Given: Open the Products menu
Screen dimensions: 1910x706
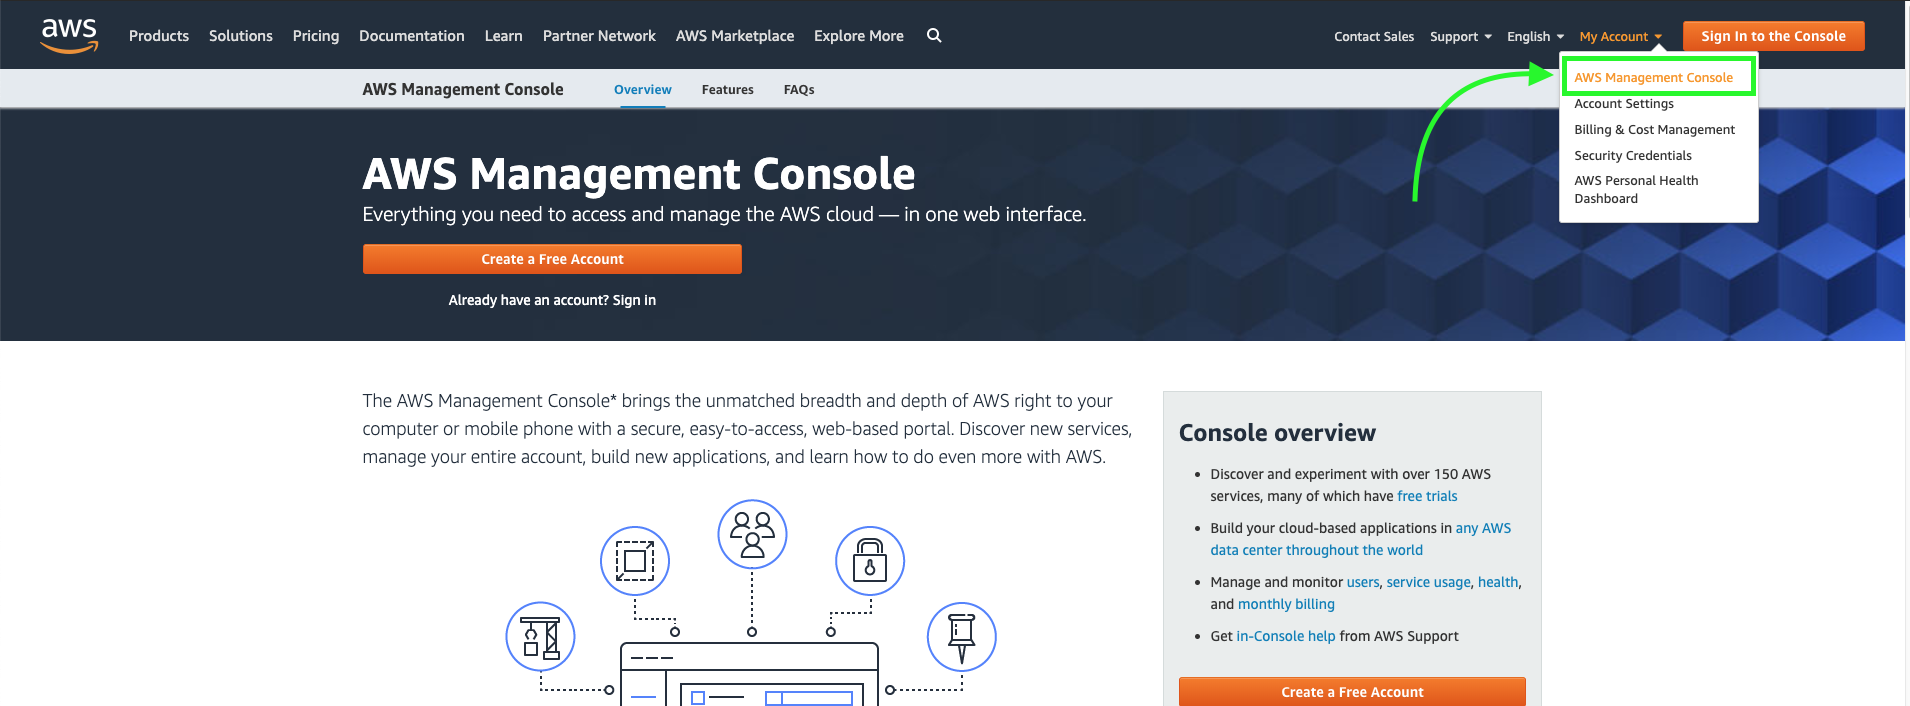Looking at the screenshot, I should click(159, 35).
